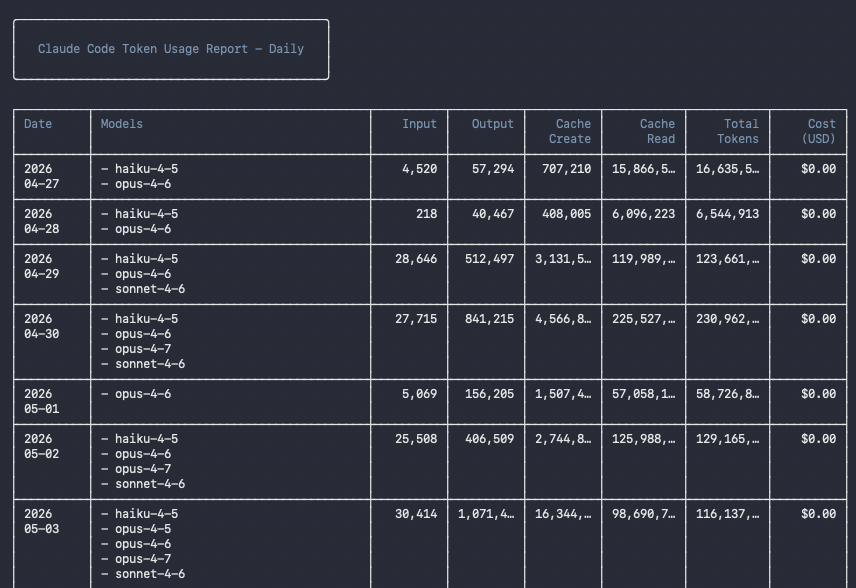Select 'opus-4-6' in the 04-28 row
Screen dimensions: 856x588
click(143, 229)
